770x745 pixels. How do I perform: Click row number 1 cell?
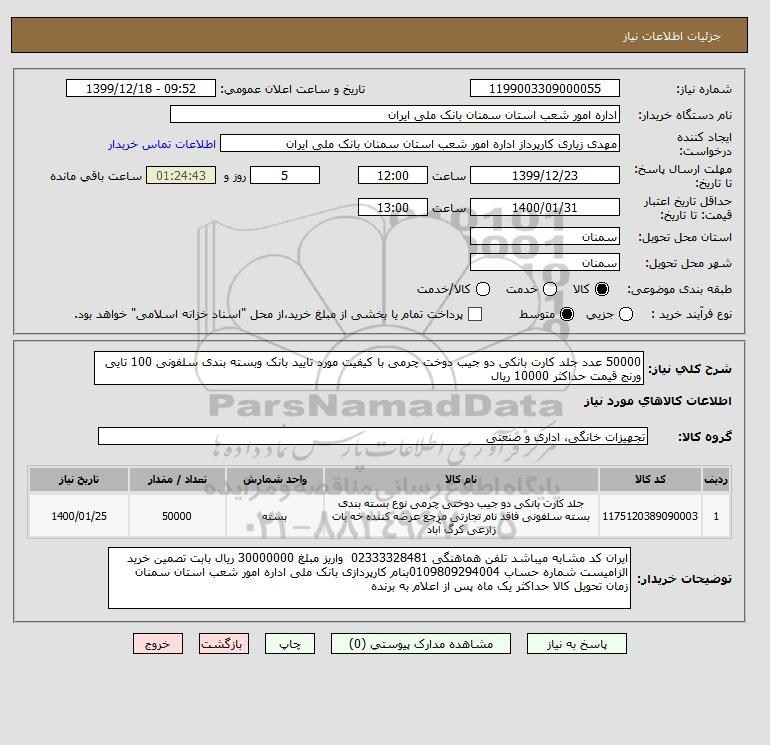(716, 516)
